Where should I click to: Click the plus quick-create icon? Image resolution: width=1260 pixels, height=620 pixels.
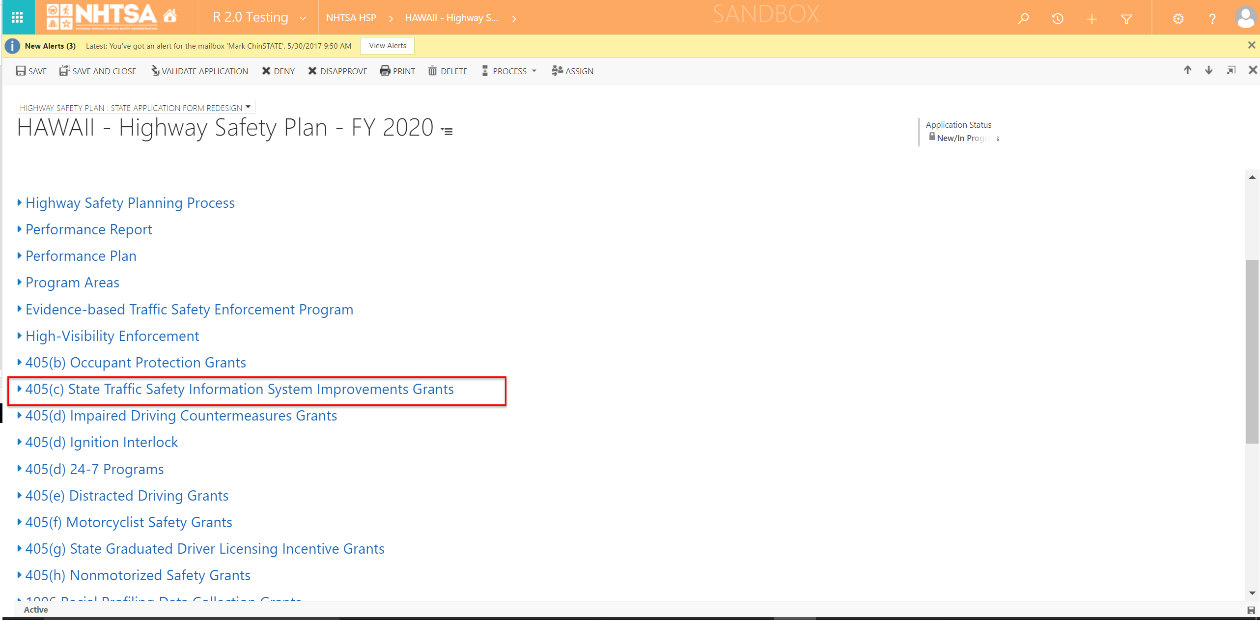[1092, 18]
